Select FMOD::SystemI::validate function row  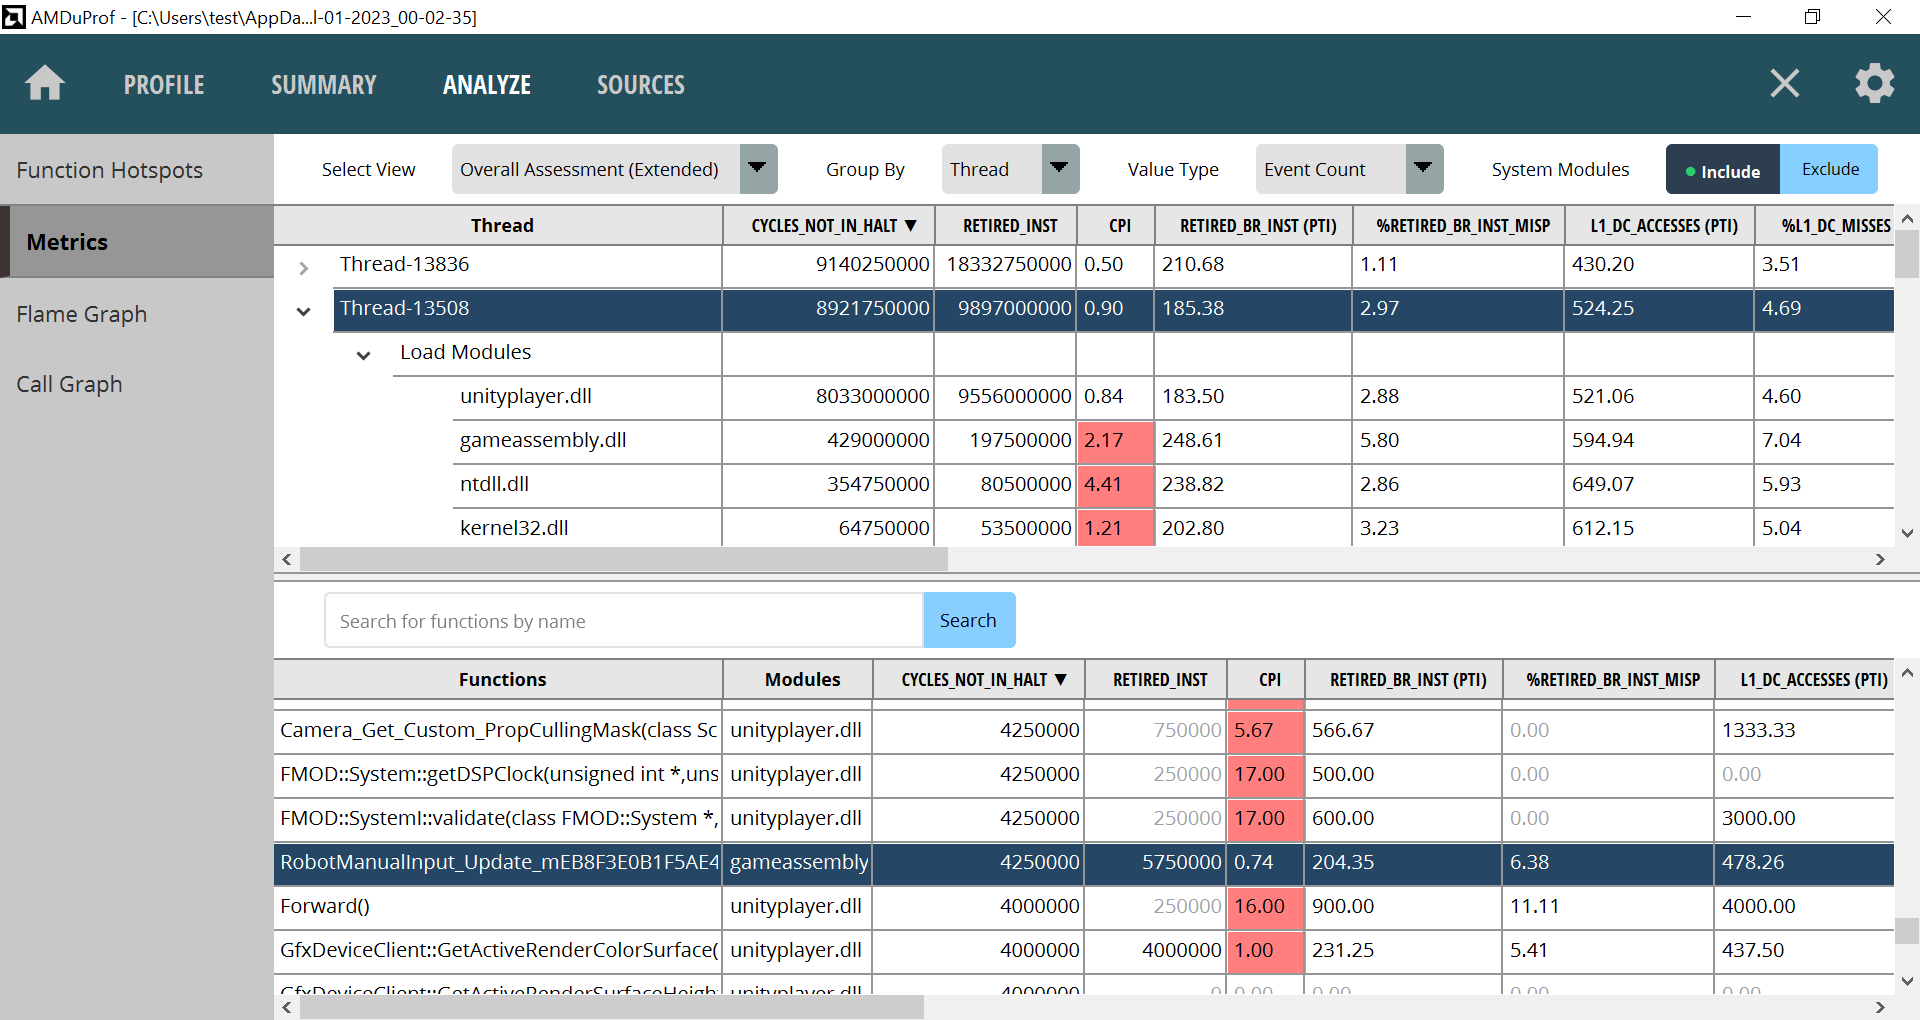[1084, 818]
